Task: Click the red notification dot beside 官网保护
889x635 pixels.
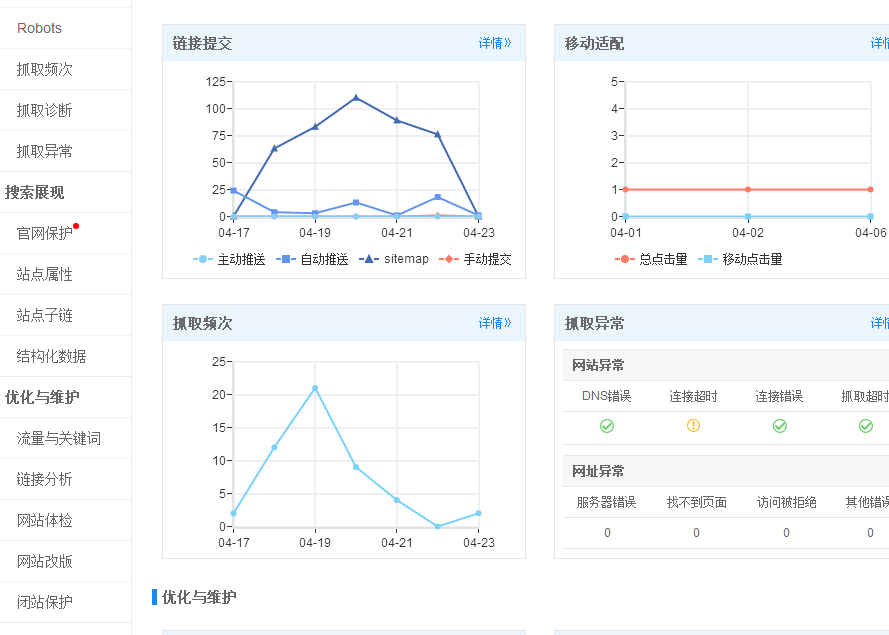Action: pos(76,226)
